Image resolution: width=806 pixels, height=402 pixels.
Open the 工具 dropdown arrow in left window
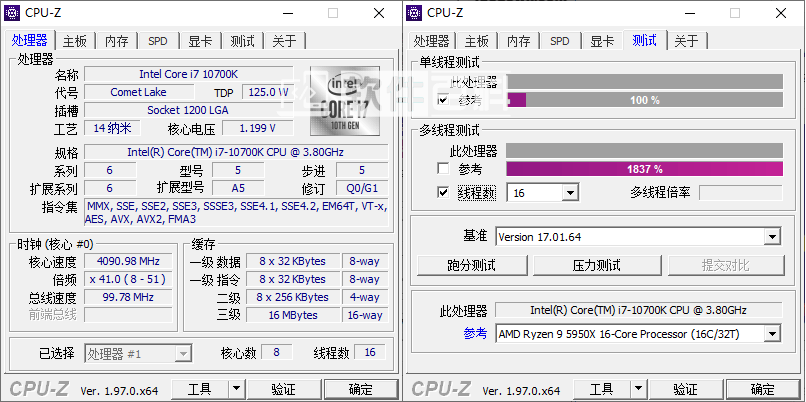pyautogui.click(x=236, y=388)
